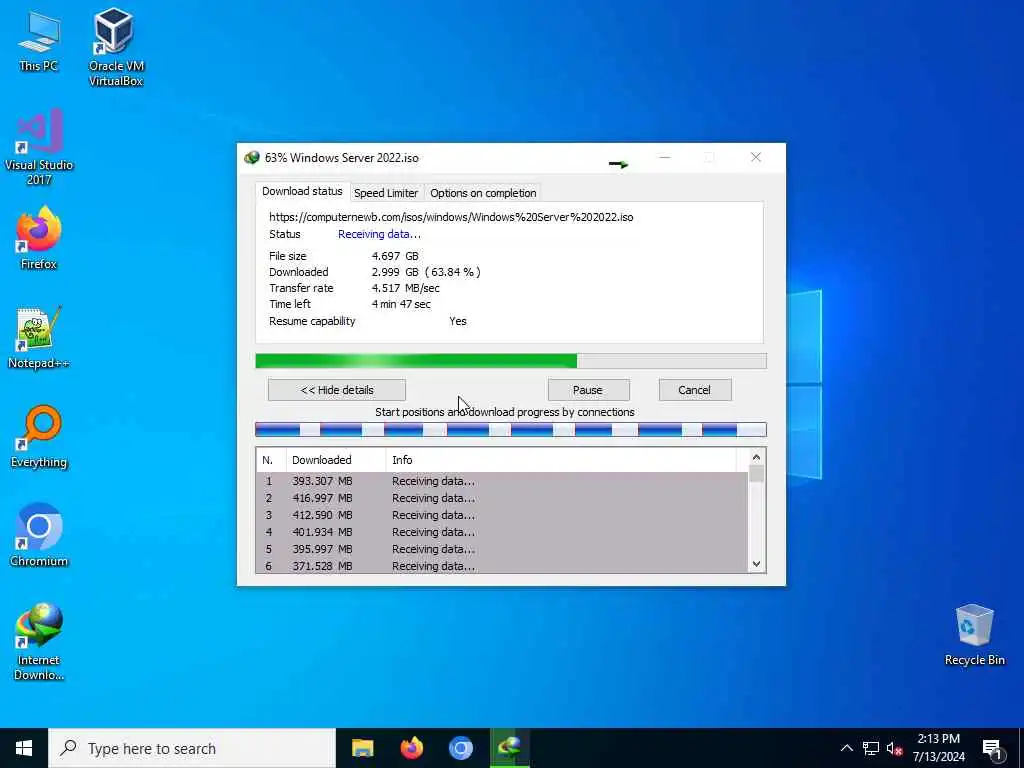Click the Info column header

(562, 460)
